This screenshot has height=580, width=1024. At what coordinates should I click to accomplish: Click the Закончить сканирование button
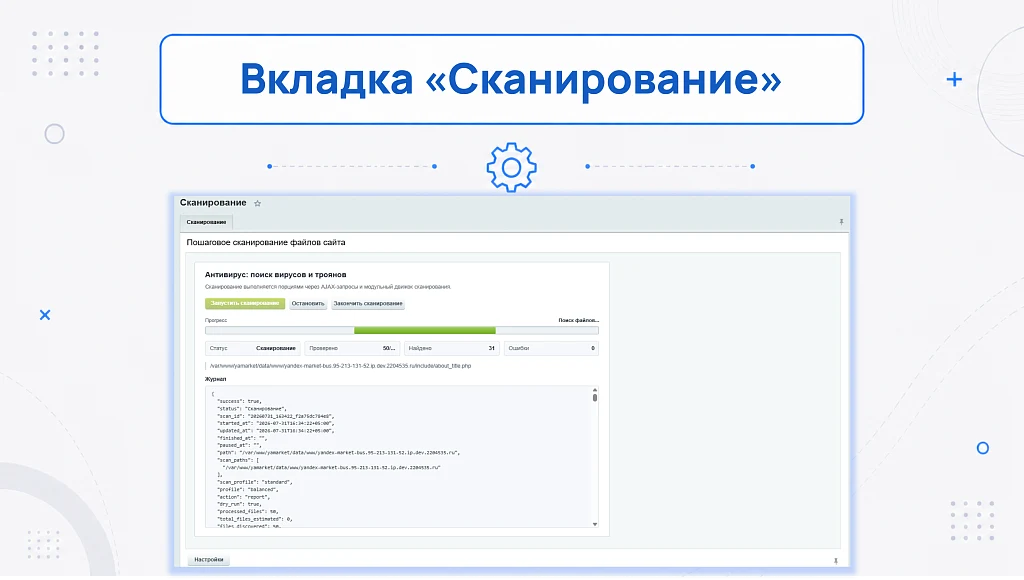tap(368, 303)
